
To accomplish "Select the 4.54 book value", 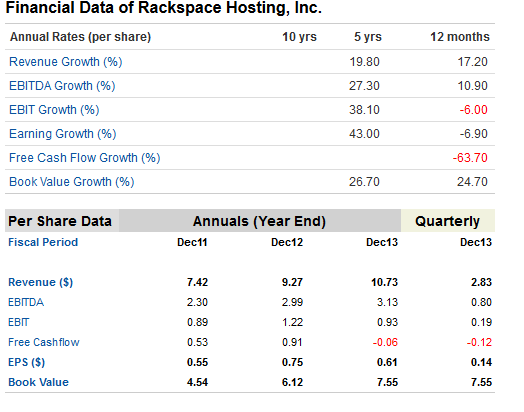I will coord(197,382).
